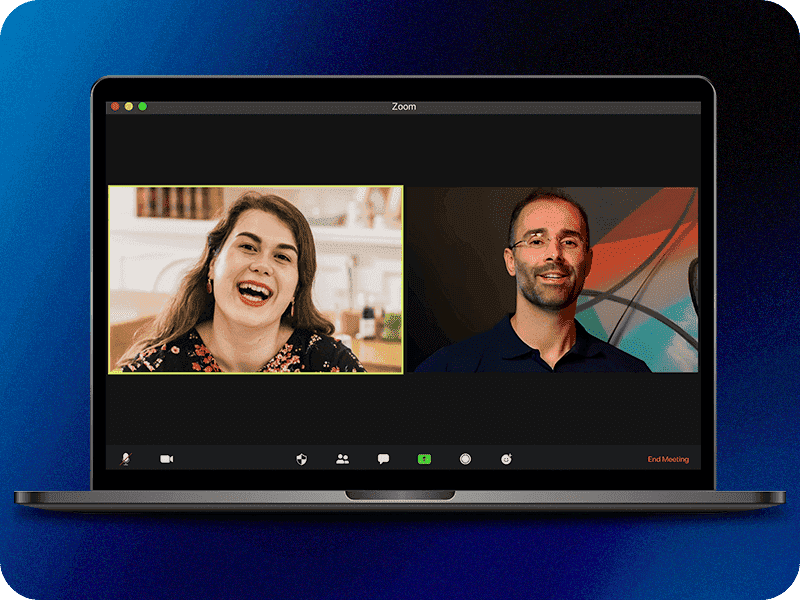800x600 pixels.
Task: Select the man with glasses video tile
Action: click(550, 280)
